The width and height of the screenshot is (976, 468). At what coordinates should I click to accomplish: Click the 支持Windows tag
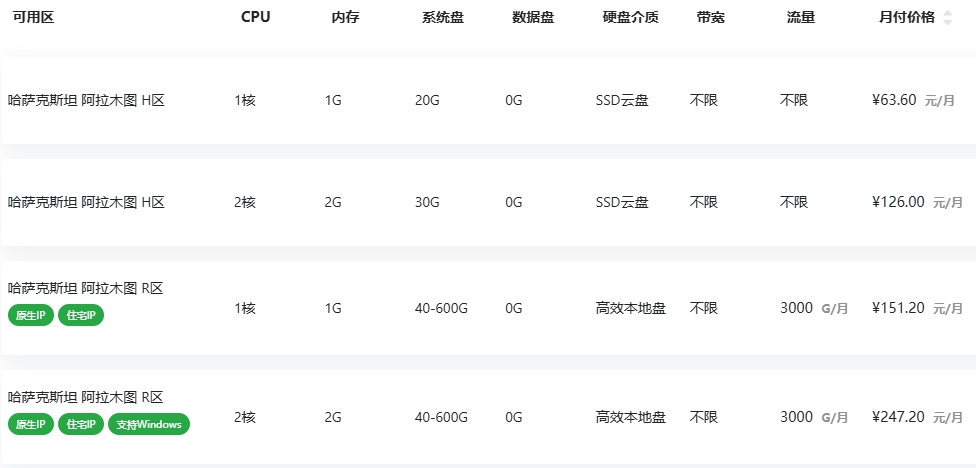pyautogui.click(x=149, y=424)
